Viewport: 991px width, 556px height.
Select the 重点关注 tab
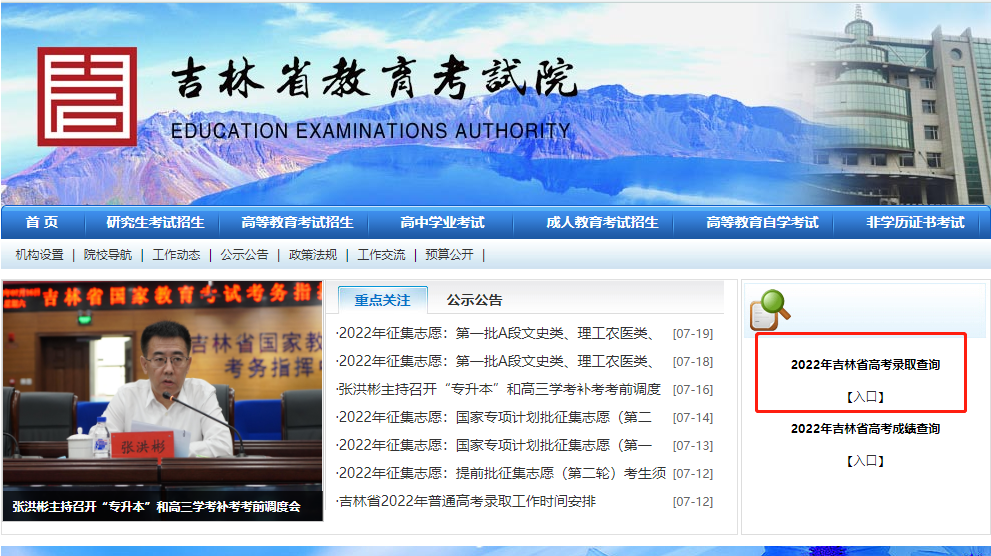coord(382,300)
